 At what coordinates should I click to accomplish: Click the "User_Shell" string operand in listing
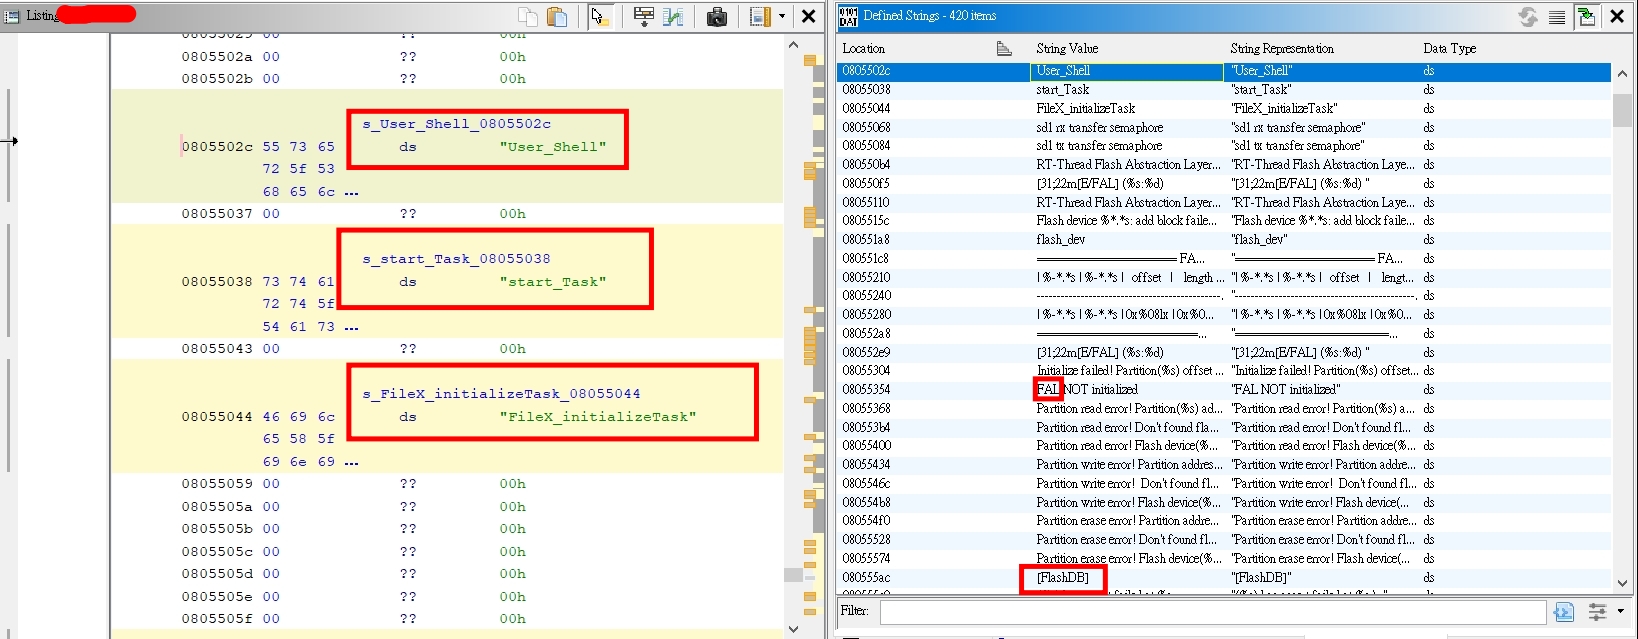(553, 147)
